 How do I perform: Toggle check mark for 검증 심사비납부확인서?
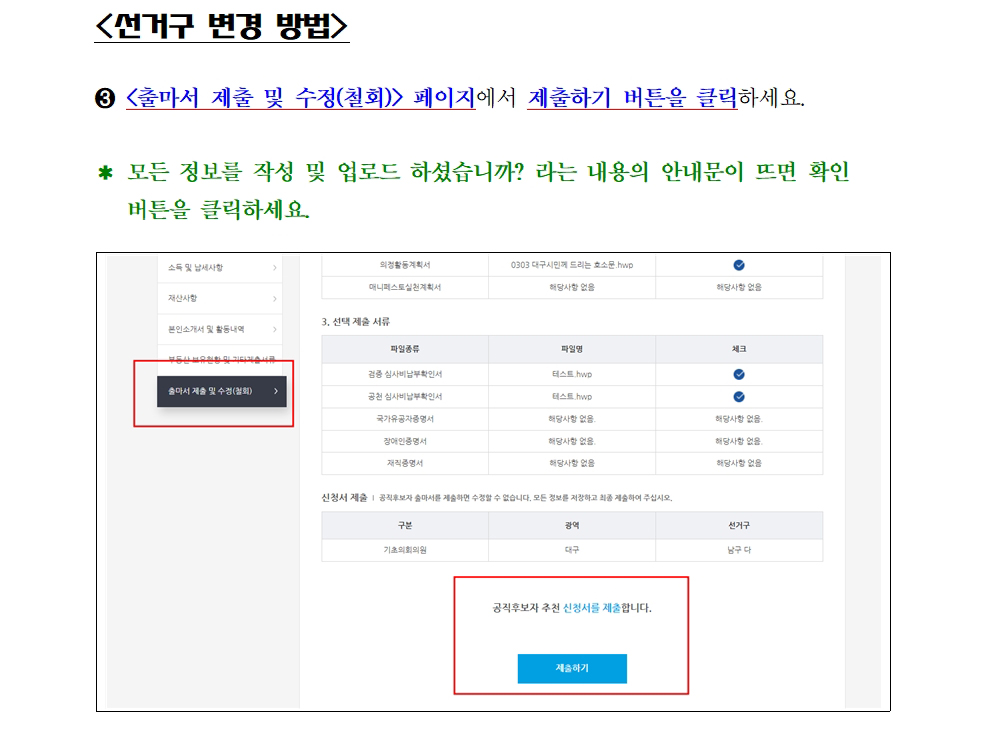coord(739,374)
